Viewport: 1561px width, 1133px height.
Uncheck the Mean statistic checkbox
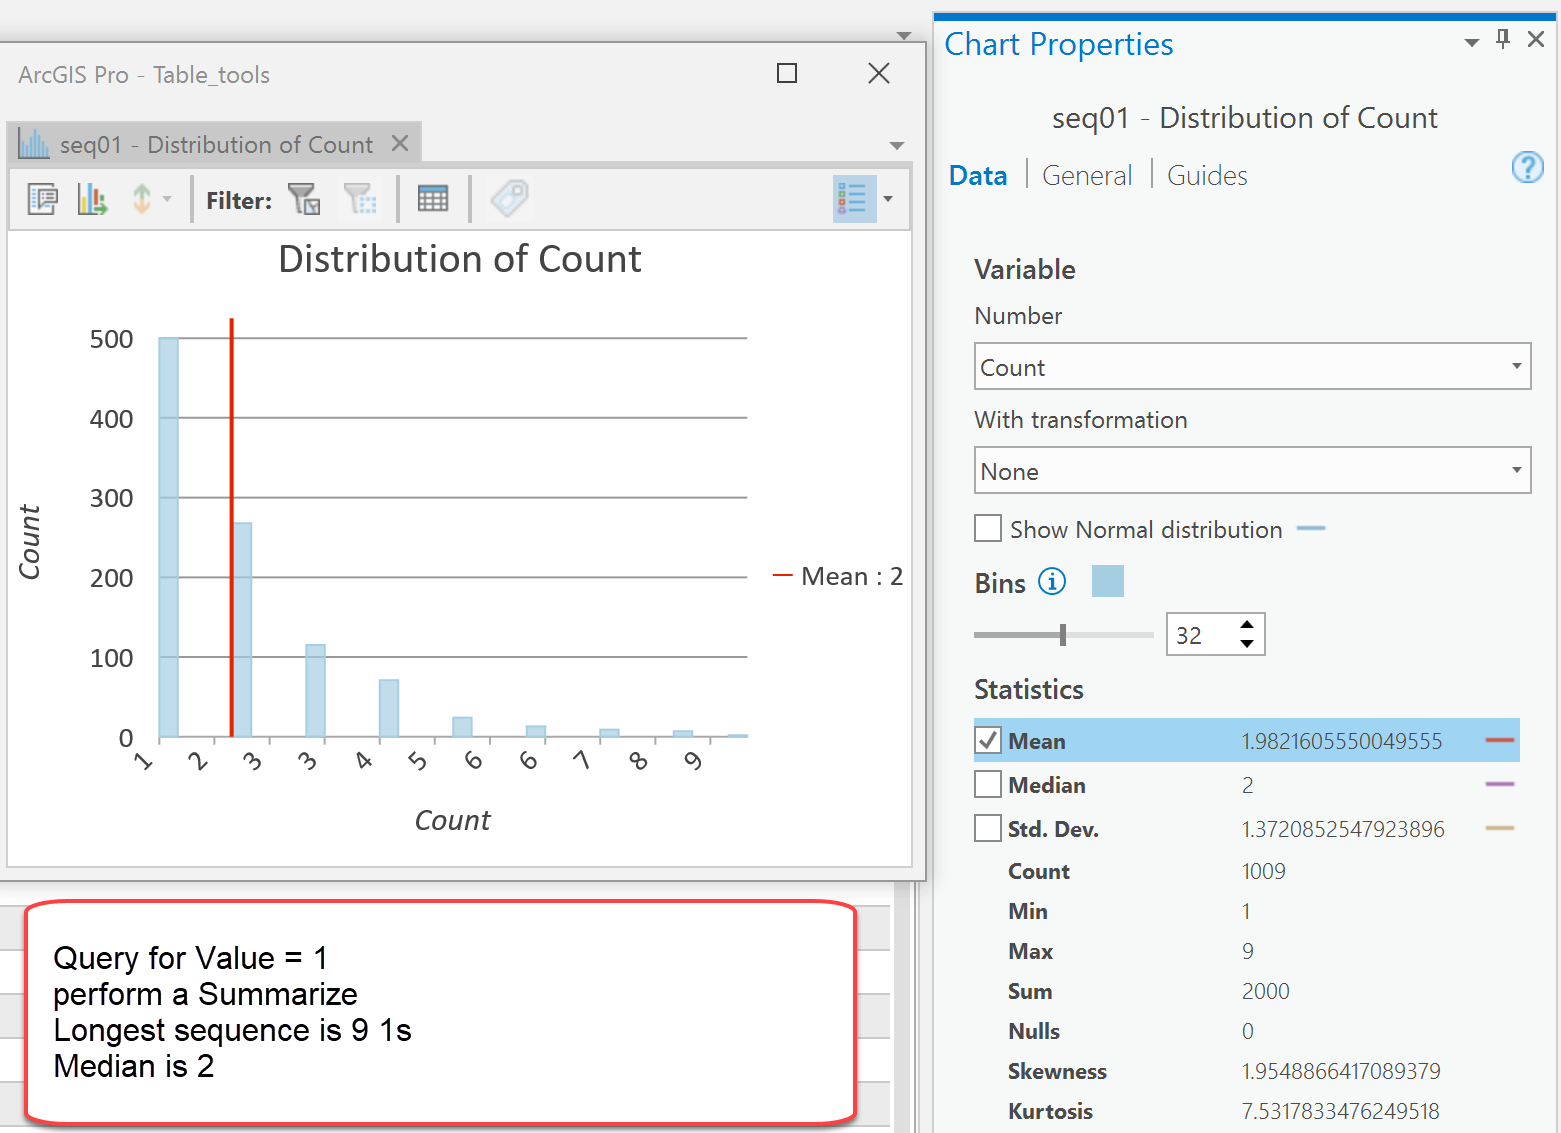click(988, 740)
